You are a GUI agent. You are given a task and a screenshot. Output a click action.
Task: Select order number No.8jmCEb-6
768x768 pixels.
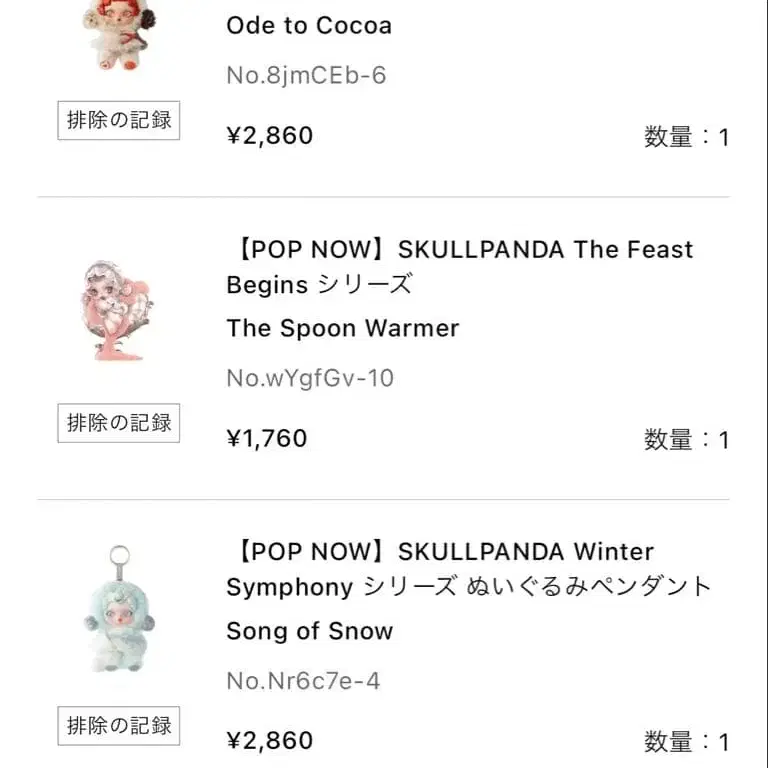pyautogui.click(x=306, y=76)
